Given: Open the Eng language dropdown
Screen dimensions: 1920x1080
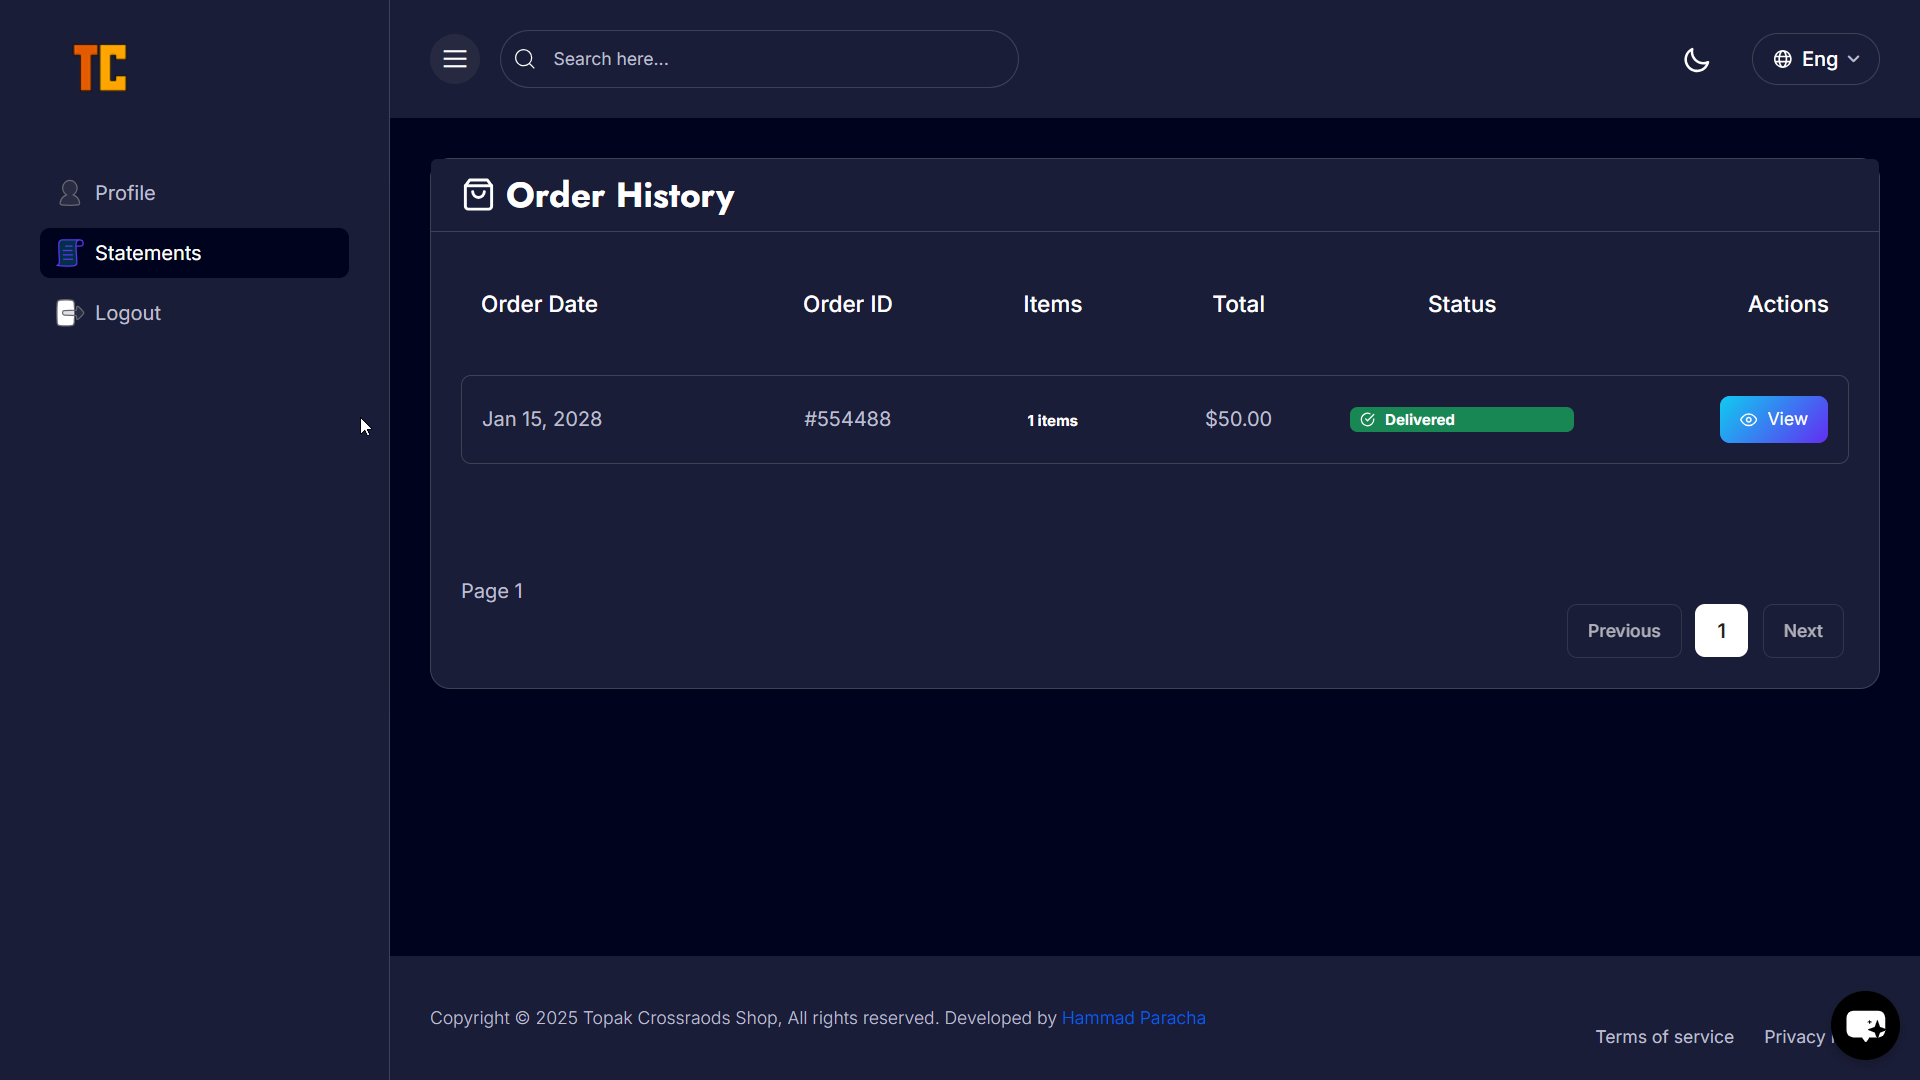Looking at the screenshot, I should coord(1815,59).
